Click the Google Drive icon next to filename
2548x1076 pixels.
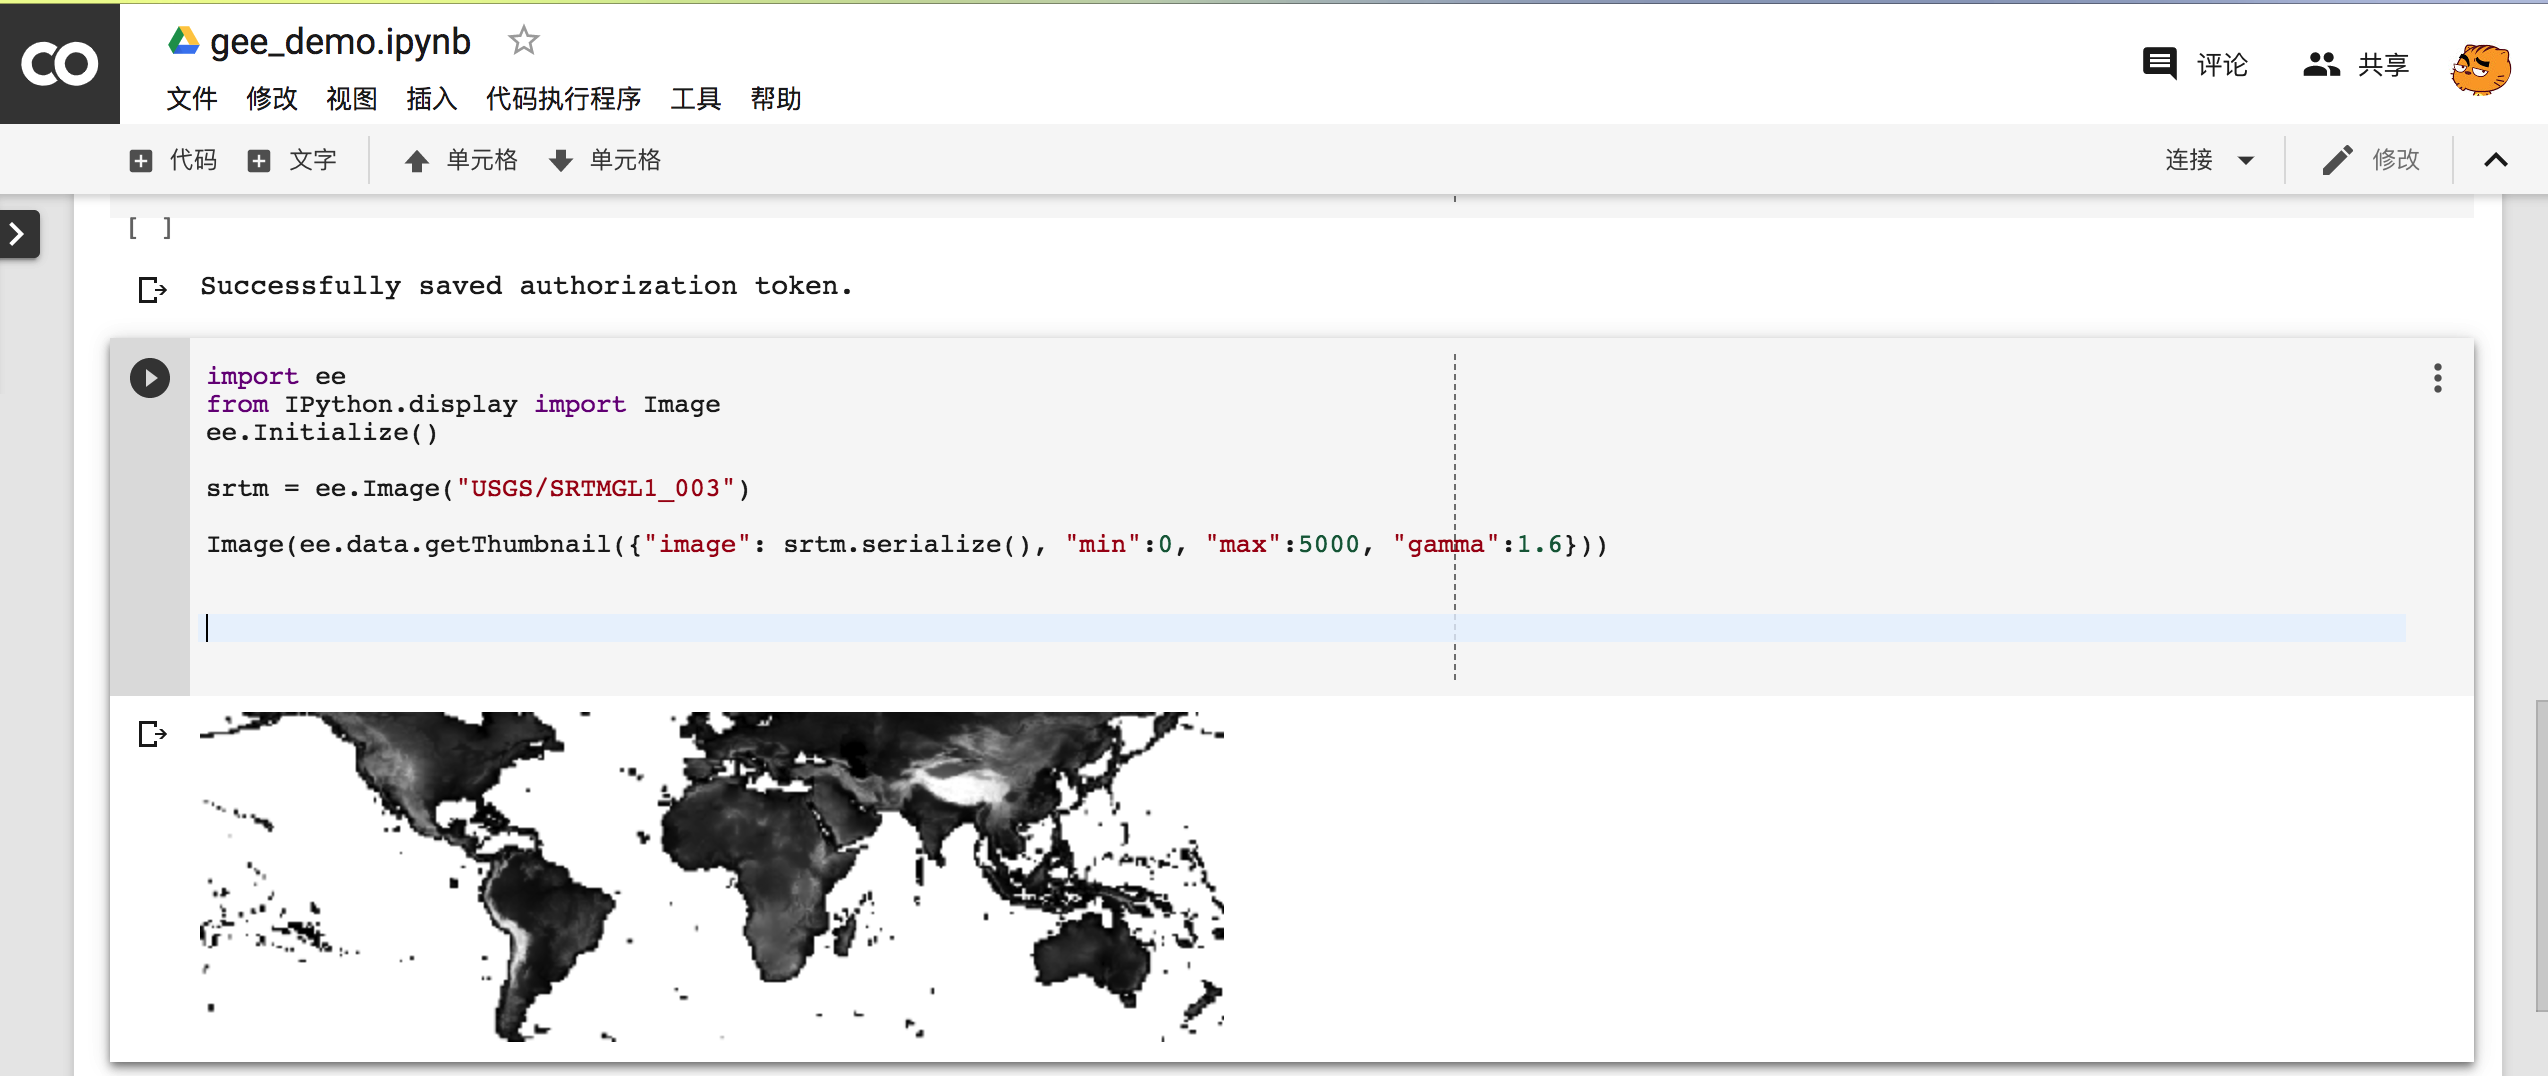tap(183, 41)
